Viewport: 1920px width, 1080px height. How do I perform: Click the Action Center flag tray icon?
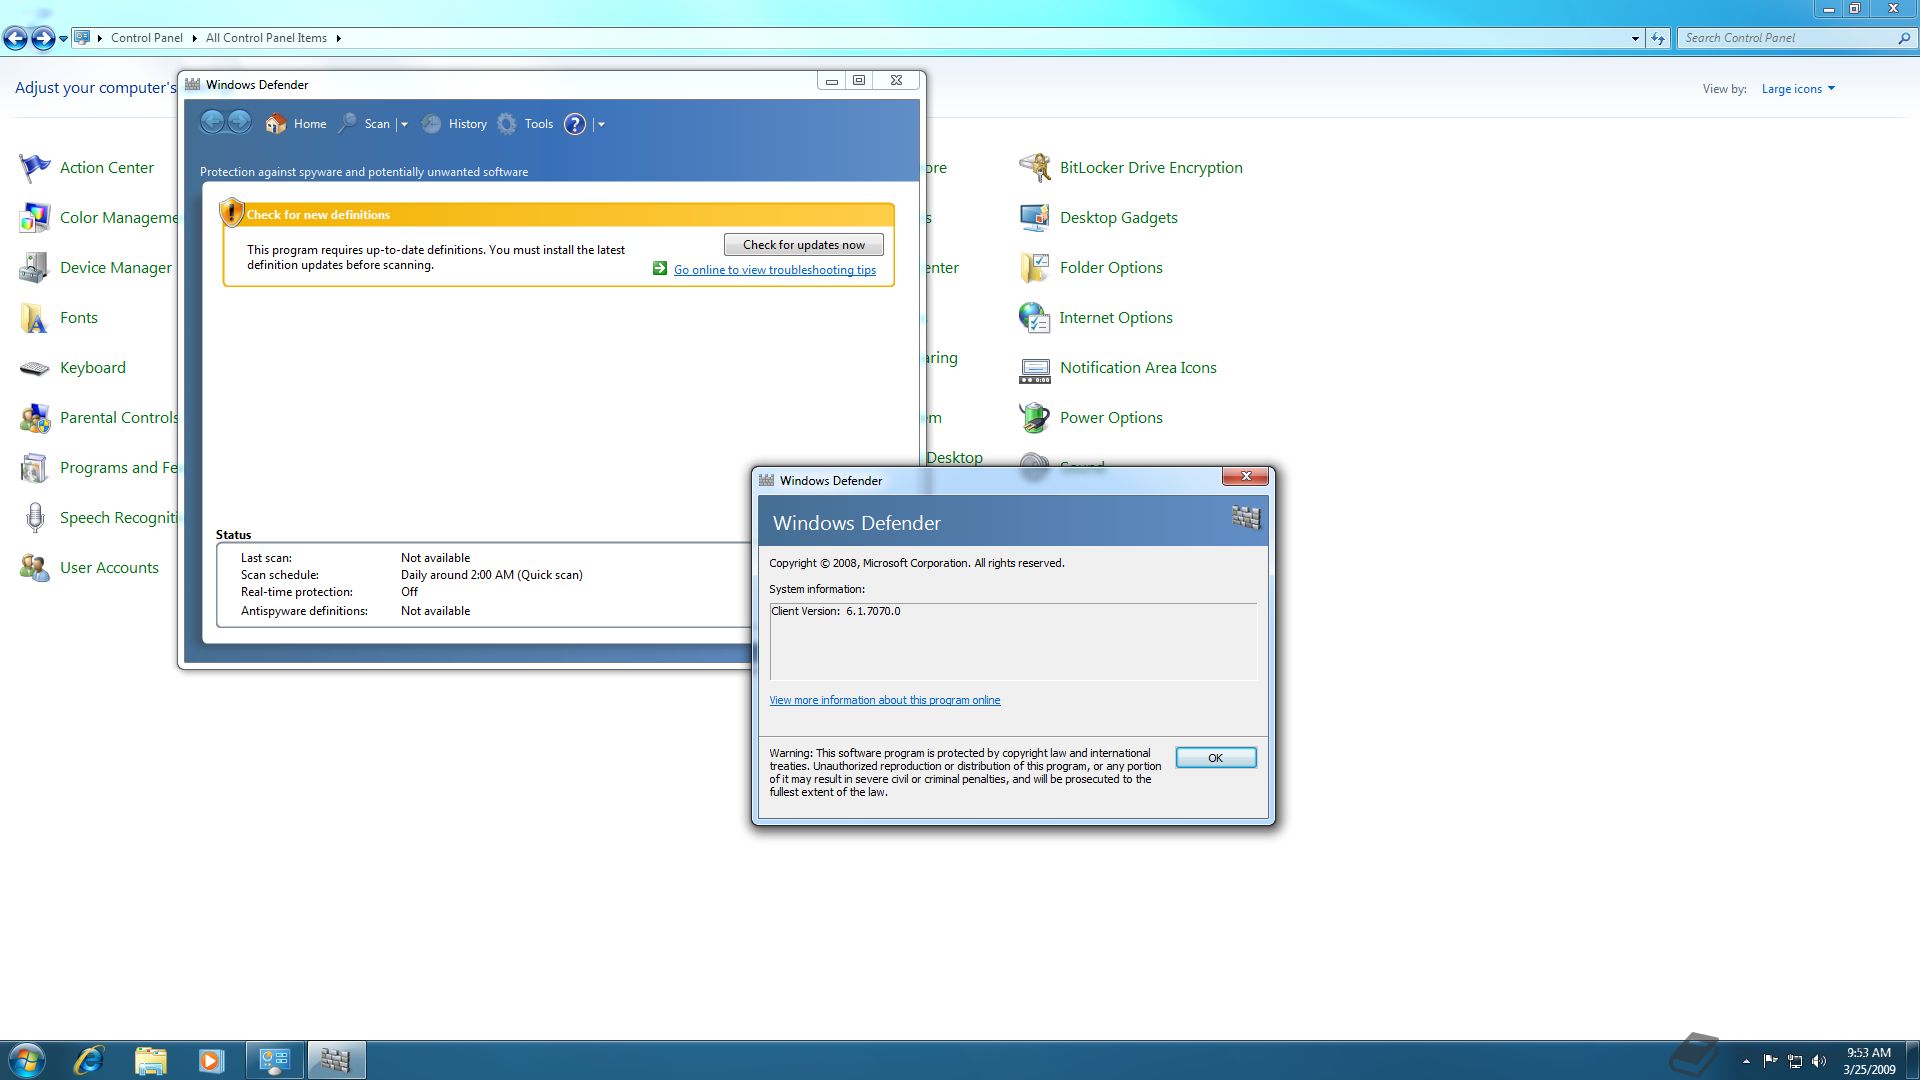tap(1770, 1061)
